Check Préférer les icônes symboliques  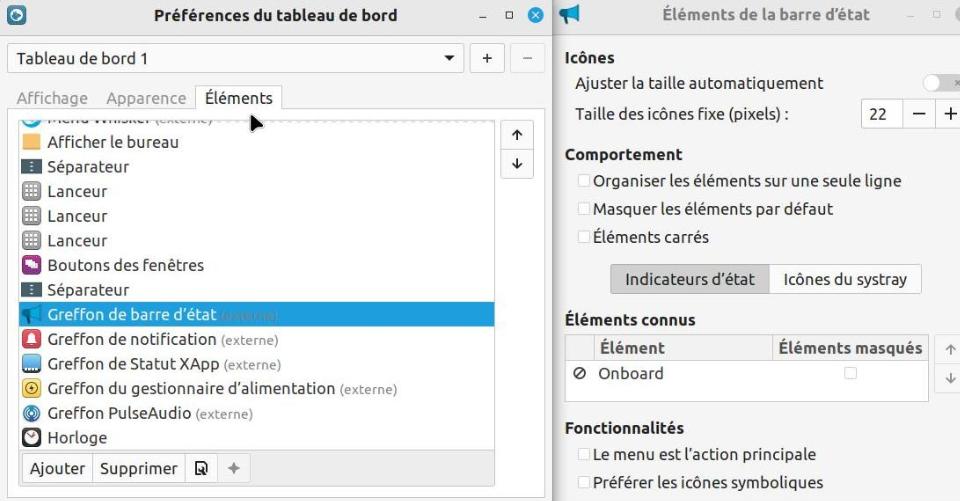[x=584, y=482]
